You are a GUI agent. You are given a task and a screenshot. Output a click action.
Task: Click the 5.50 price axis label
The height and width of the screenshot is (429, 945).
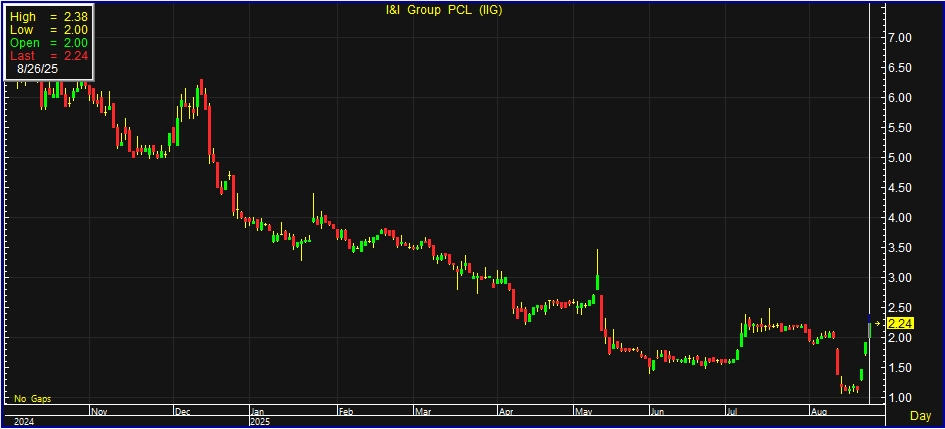click(x=902, y=128)
